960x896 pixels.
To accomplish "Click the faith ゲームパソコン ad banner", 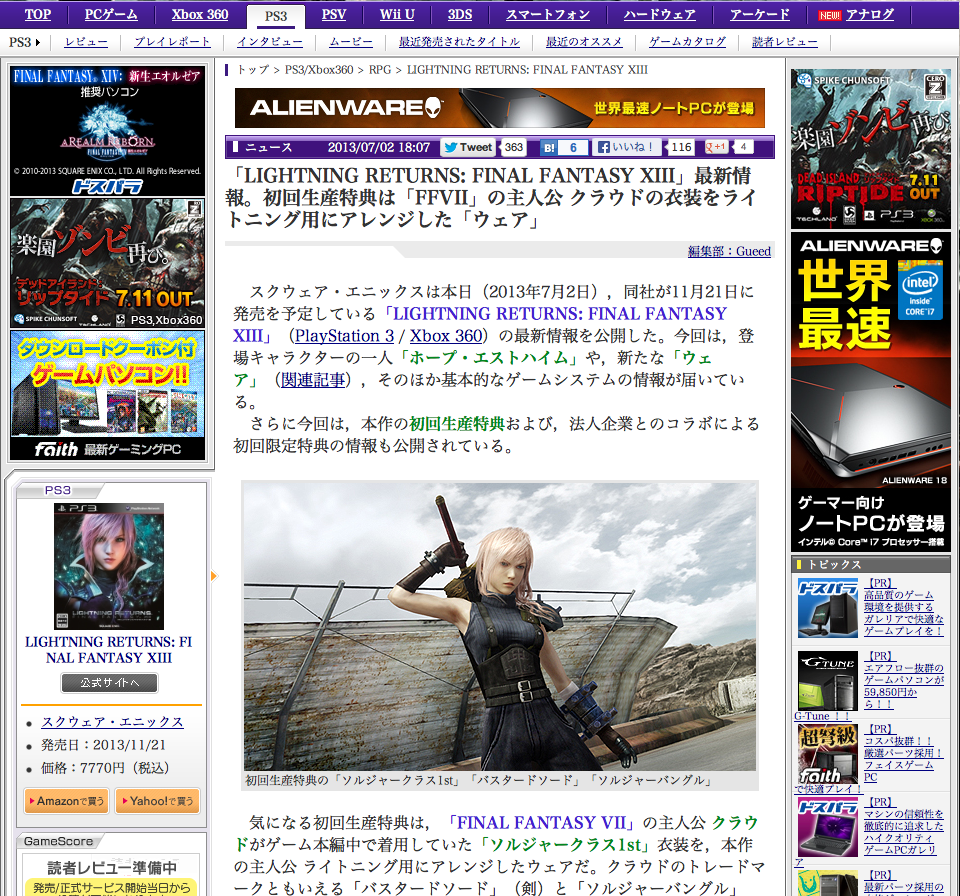I will point(107,396).
